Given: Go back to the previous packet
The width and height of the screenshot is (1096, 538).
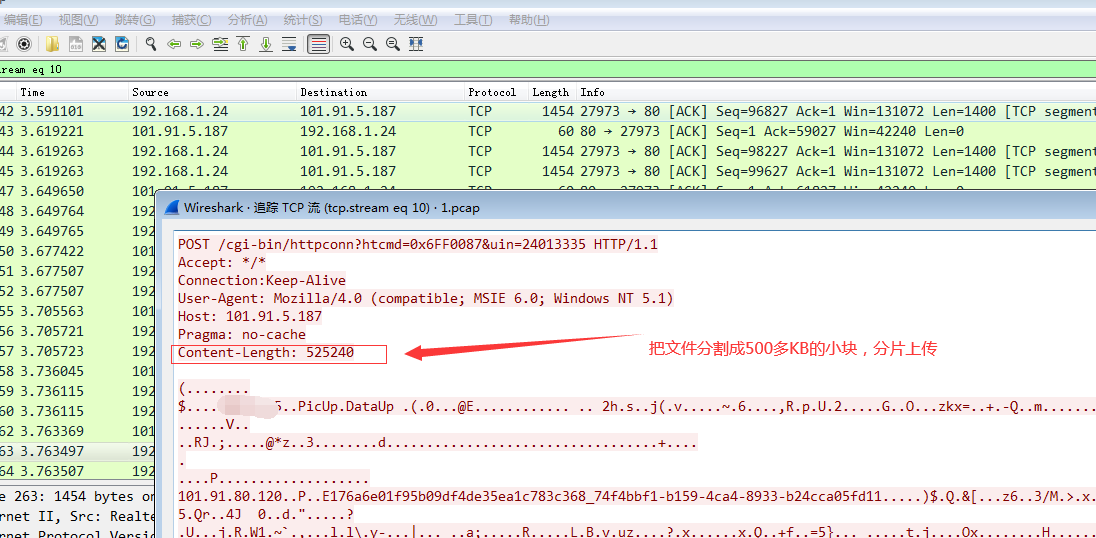Looking at the screenshot, I should tap(174, 44).
